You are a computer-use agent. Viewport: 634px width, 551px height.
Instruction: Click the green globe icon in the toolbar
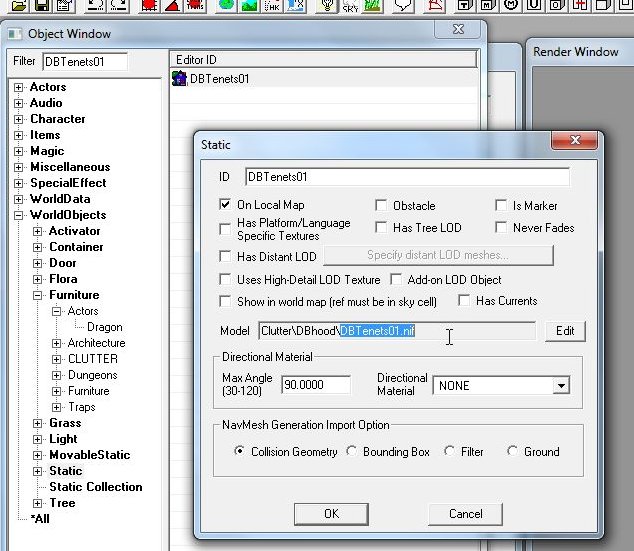click(226, 5)
